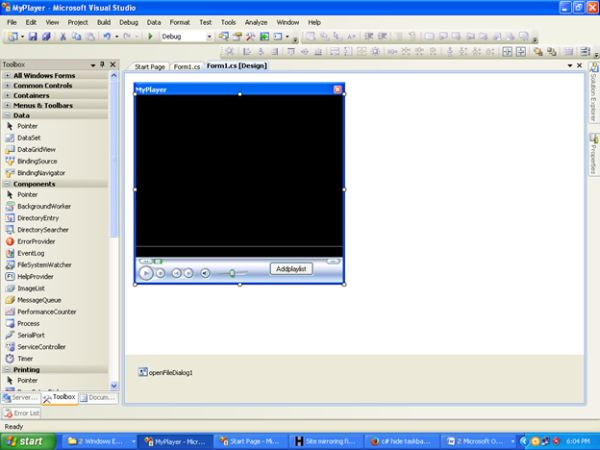
Task: Pin the Toolbox panel with the auto-hide pushpin
Action: (102, 64)
